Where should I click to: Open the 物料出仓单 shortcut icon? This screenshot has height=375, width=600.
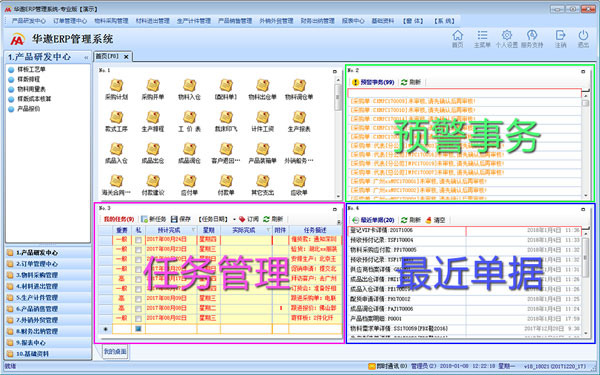(262, 90)
